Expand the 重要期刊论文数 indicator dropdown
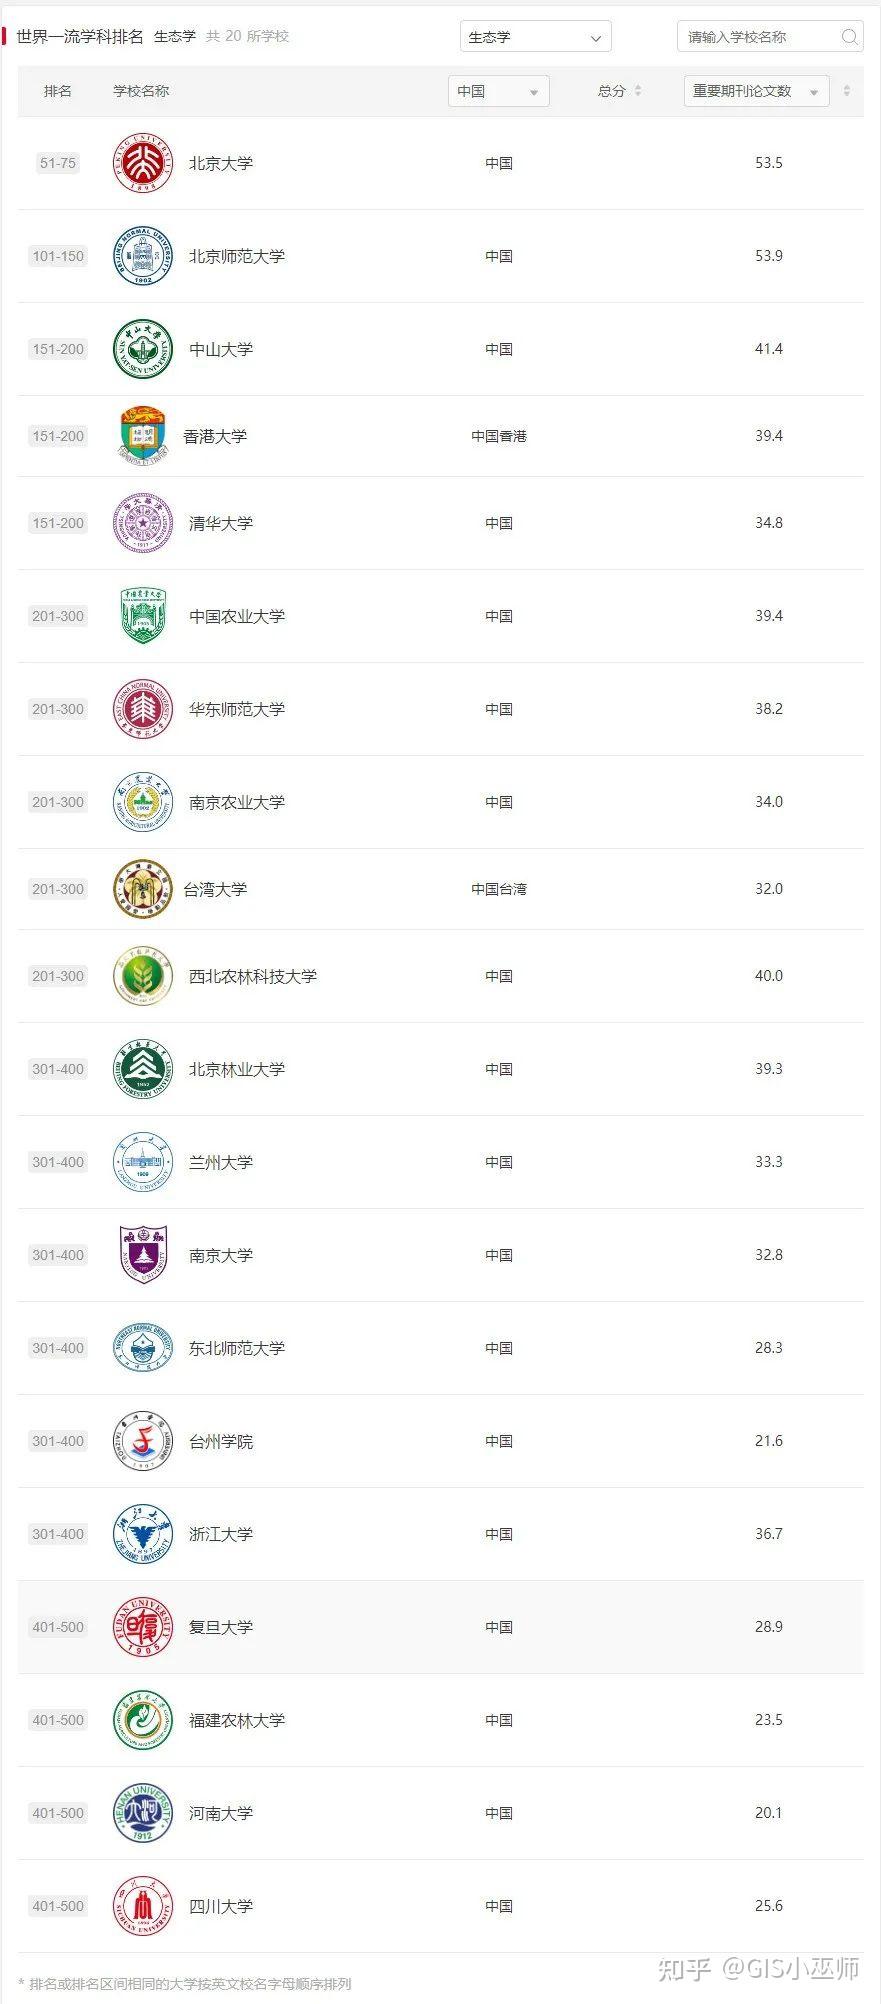 (756, 91)
